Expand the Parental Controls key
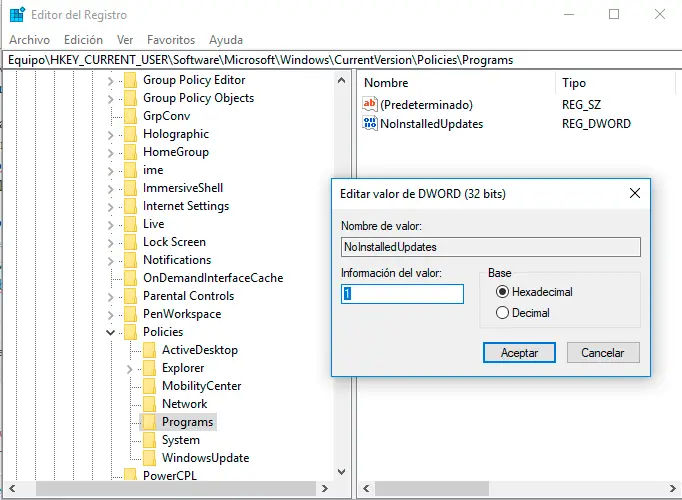The height and width of the screenshot is (500, 682). [x=110, y=297]
